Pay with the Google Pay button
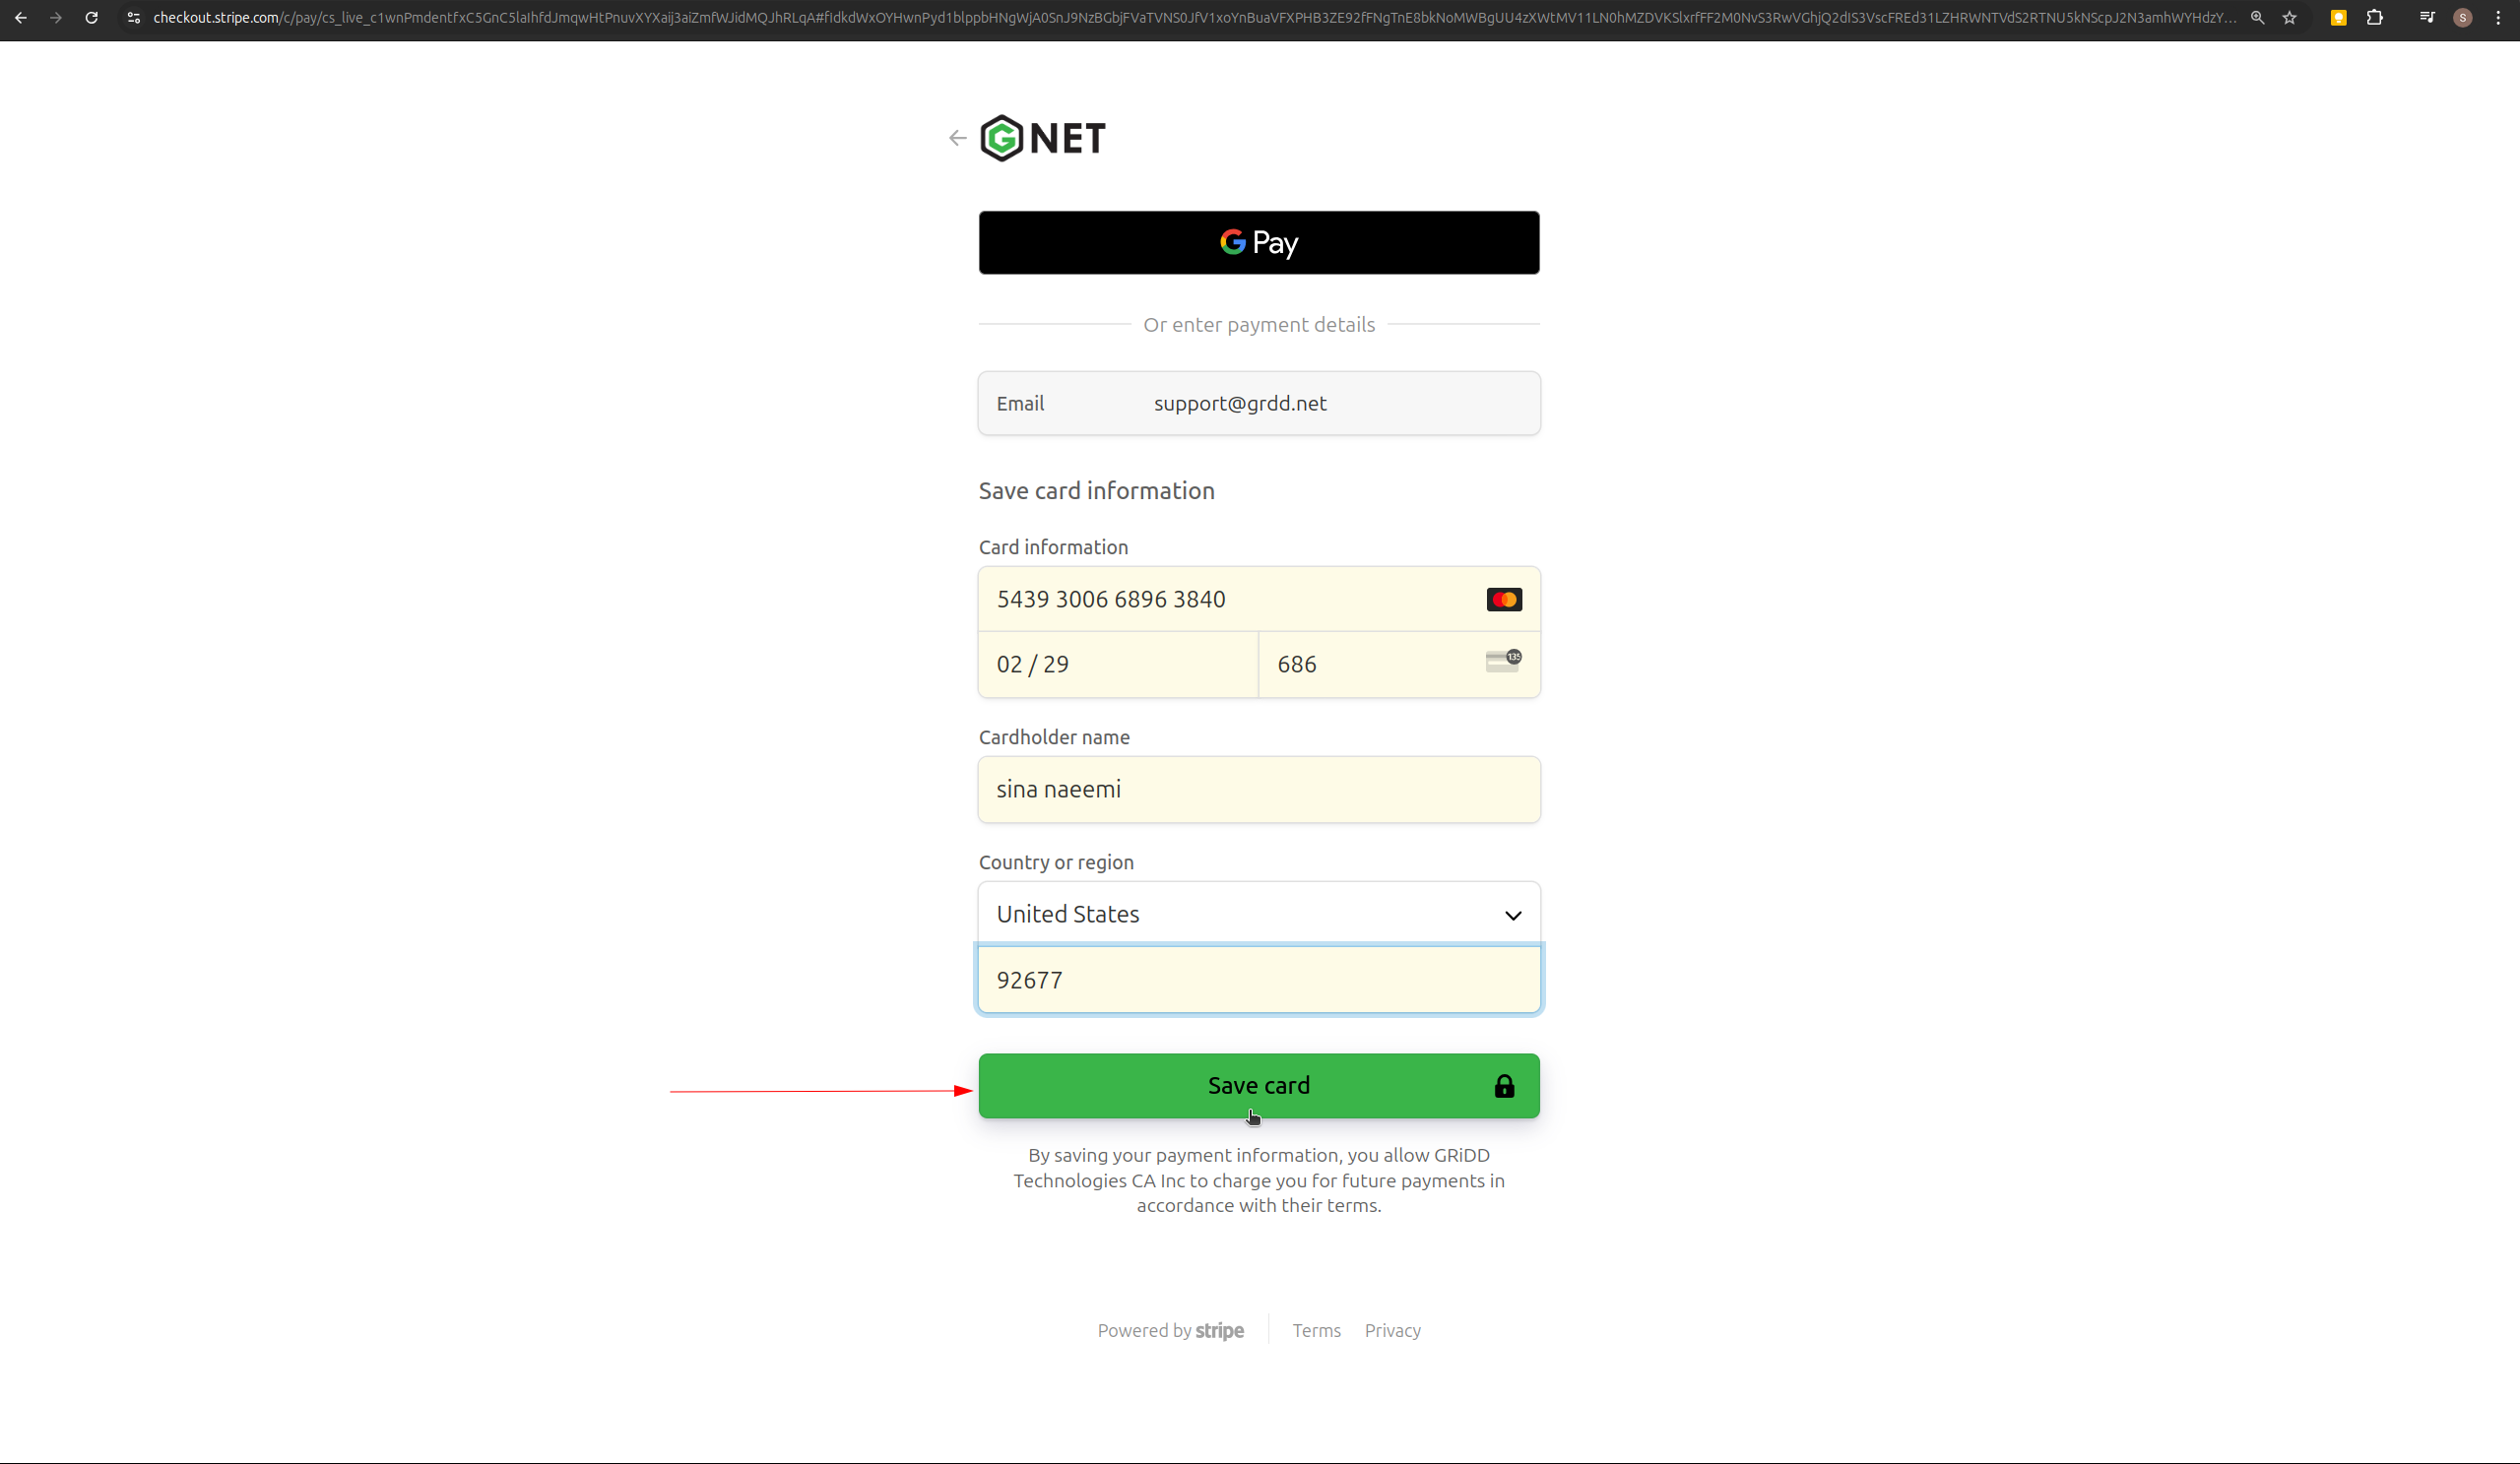The width and height of the screenshot is (2520, 1464). 1258,242
